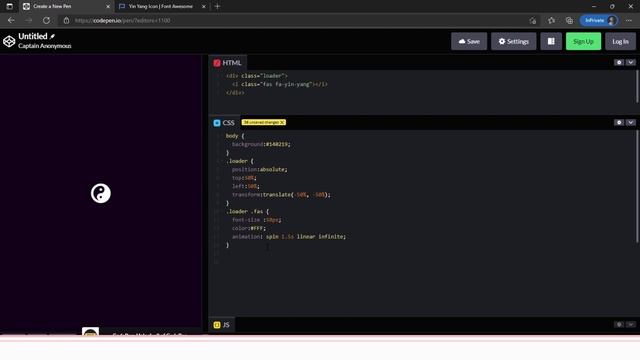This screenshot has height=360, width=640.
Task: Close the Yin Yang Icon Font Awesome tab
Action: (204, 7)
